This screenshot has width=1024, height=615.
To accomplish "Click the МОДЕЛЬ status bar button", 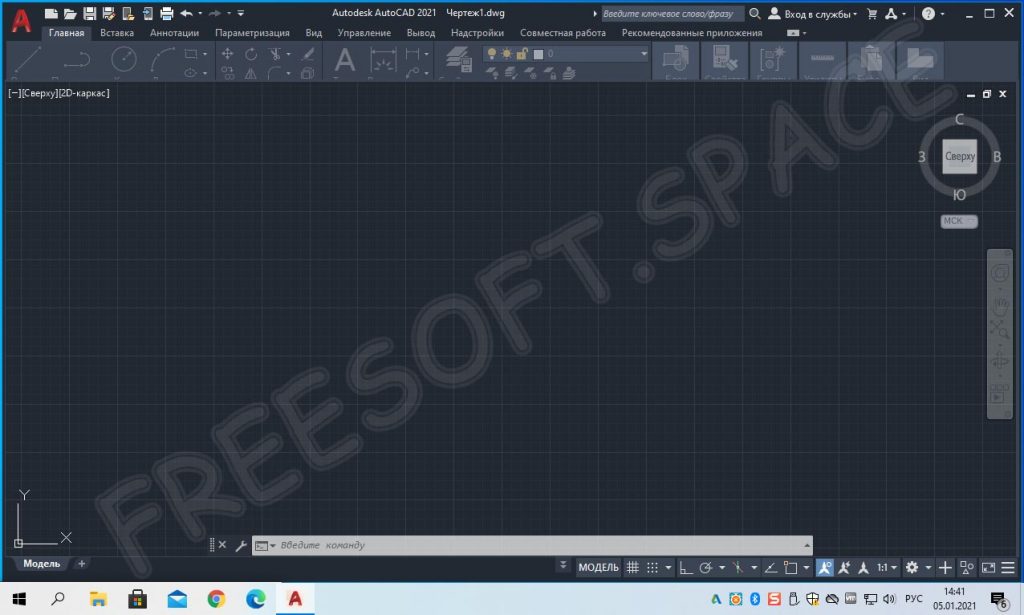I will point(598,567).
